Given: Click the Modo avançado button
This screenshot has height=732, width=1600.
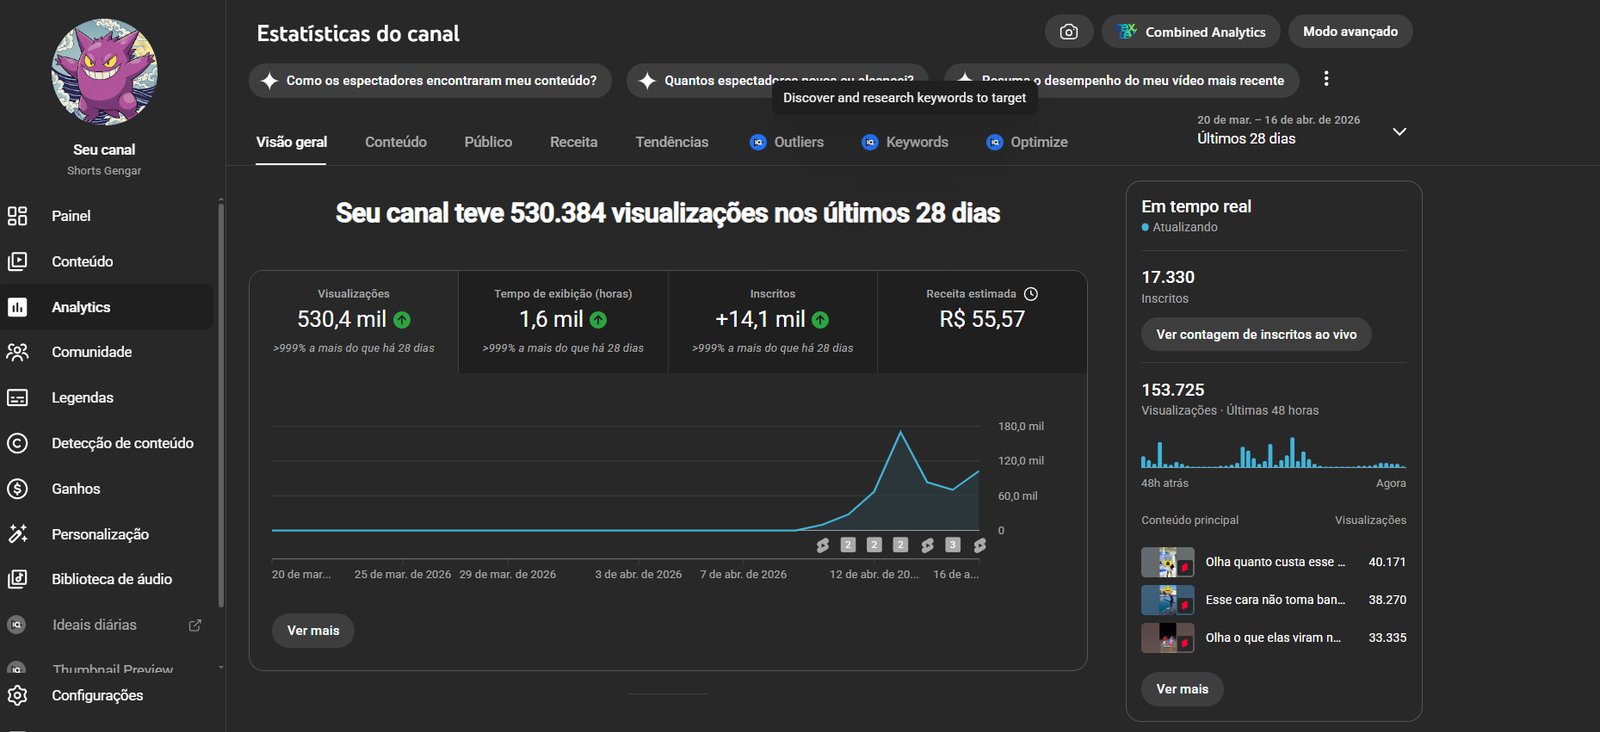Looking at the screenshot, I should (x=1350, y=32).
